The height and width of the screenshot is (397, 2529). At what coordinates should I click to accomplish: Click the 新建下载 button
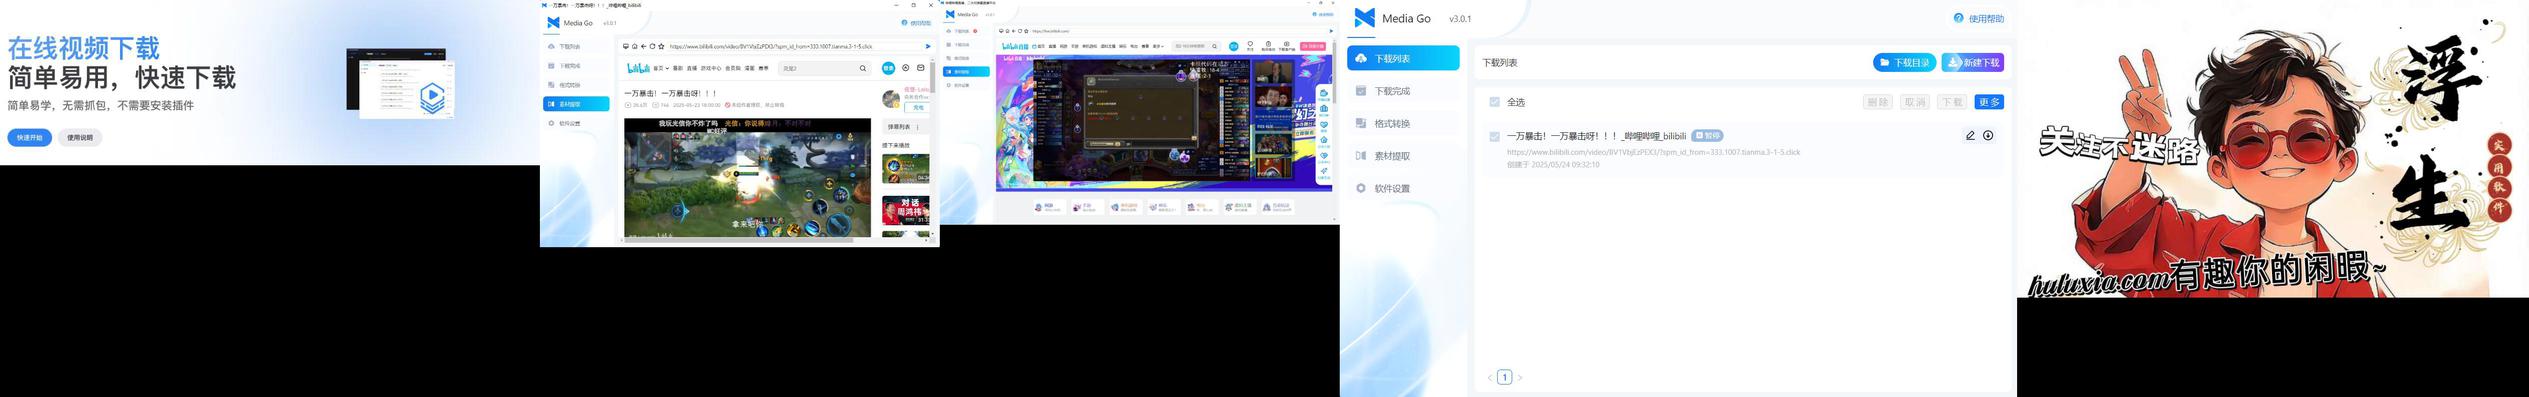tap(1972, 62)
